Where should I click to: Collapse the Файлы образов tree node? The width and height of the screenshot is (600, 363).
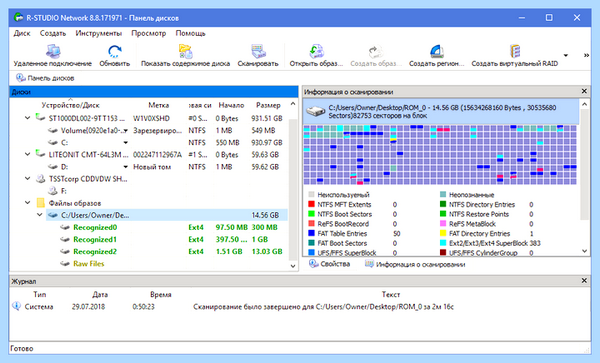click(27, 203)
